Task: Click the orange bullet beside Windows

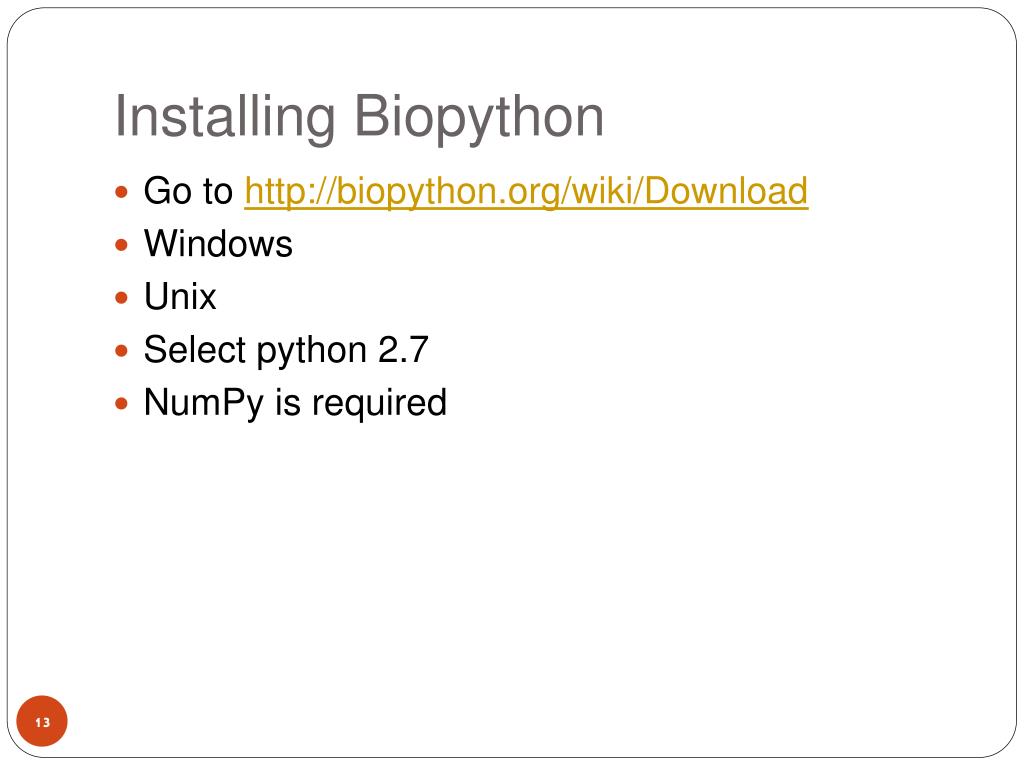Action: tap(121, 245)
